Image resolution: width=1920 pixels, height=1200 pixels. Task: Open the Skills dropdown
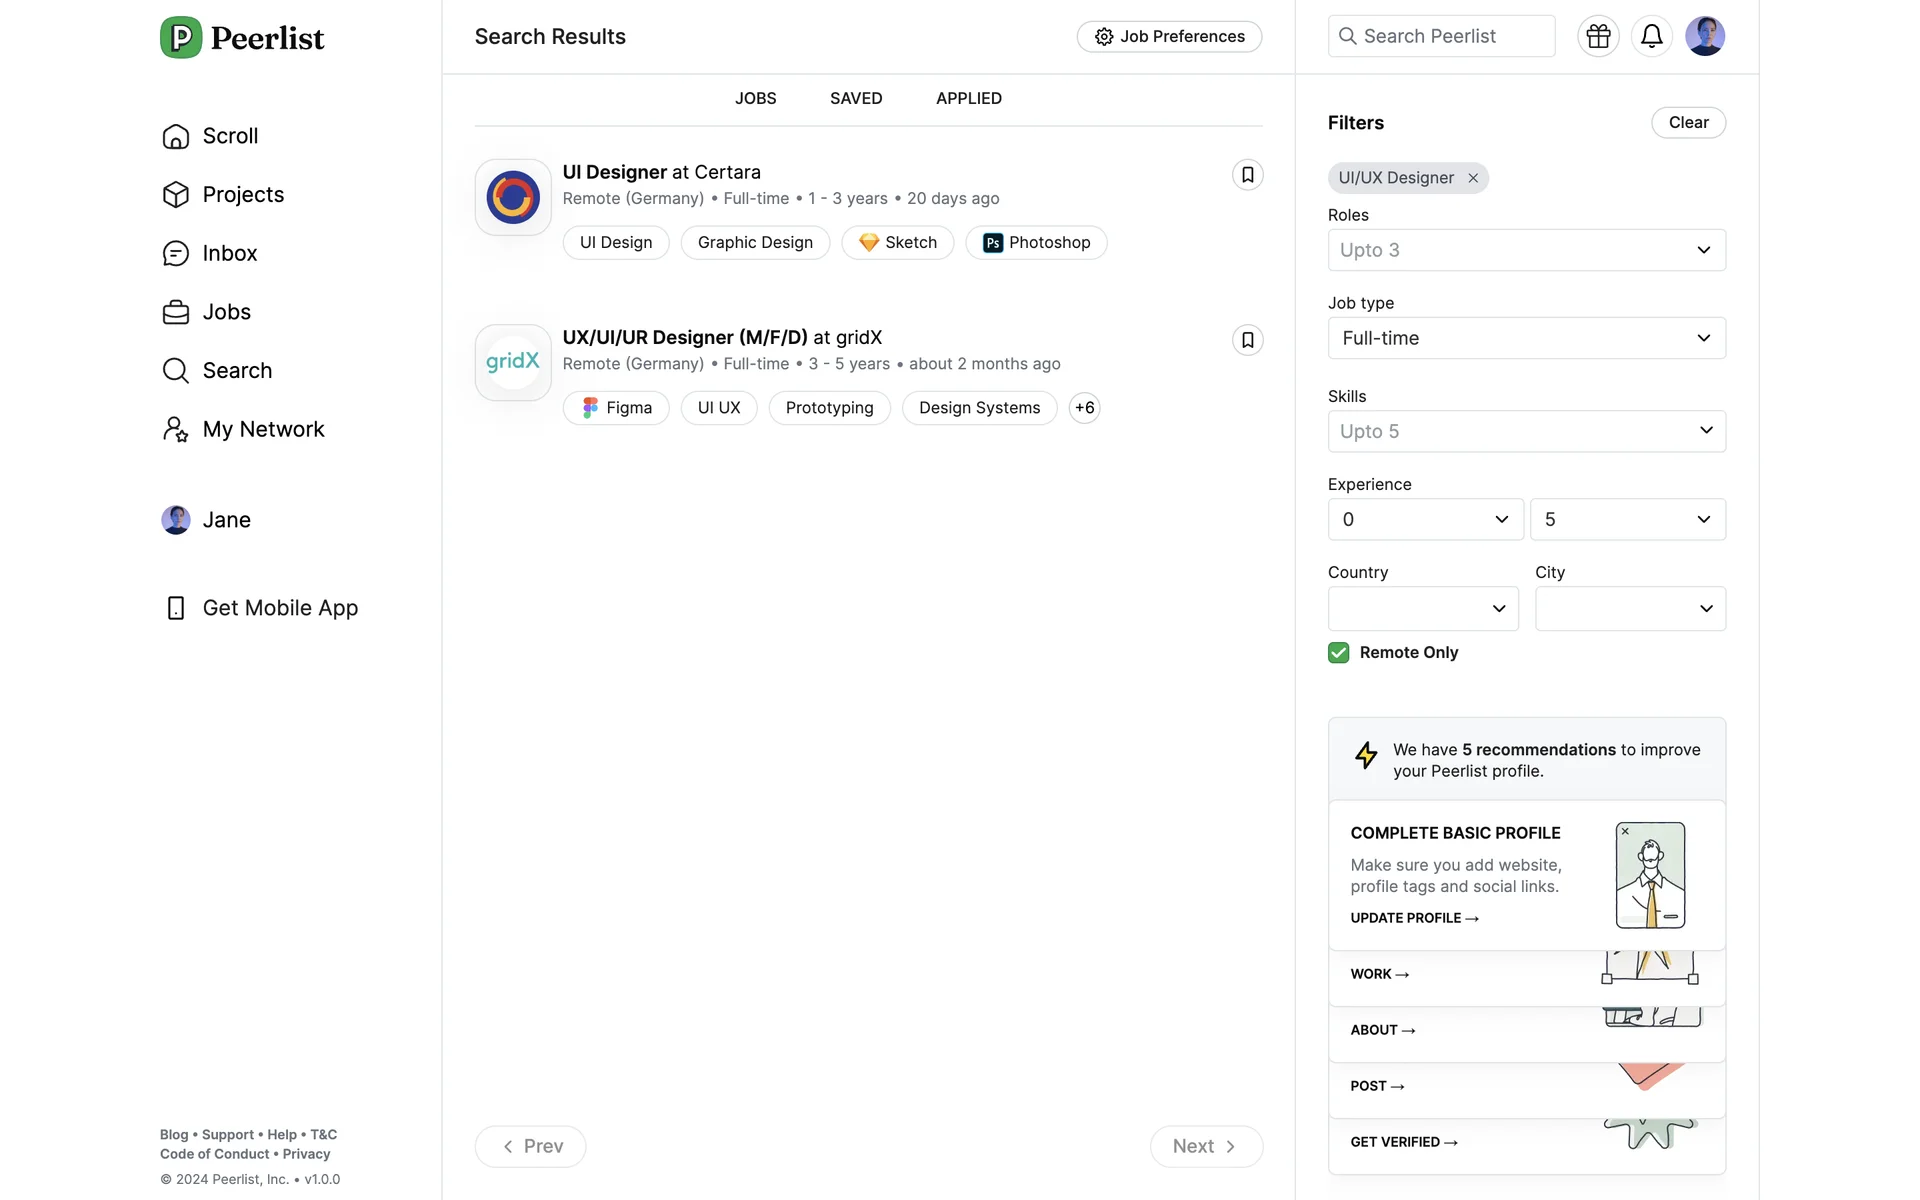1526,431
